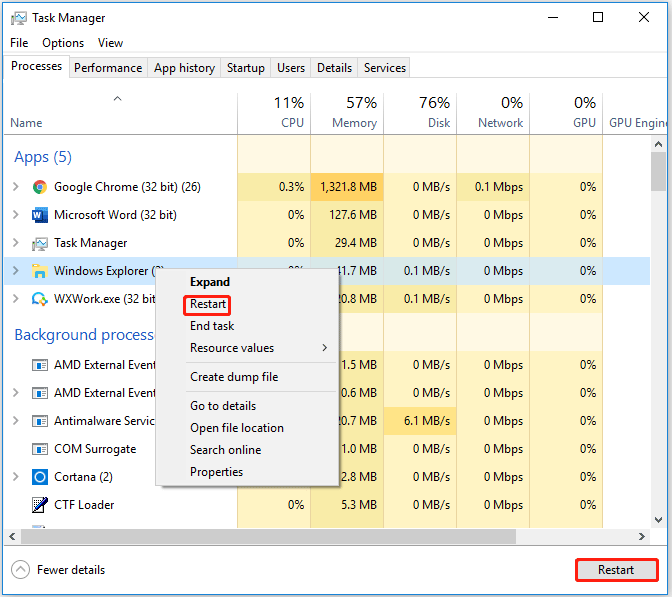The width and height of the screenshot is (672, 597).
Task: Sort by the Name column header
Action: click(120, 113)
